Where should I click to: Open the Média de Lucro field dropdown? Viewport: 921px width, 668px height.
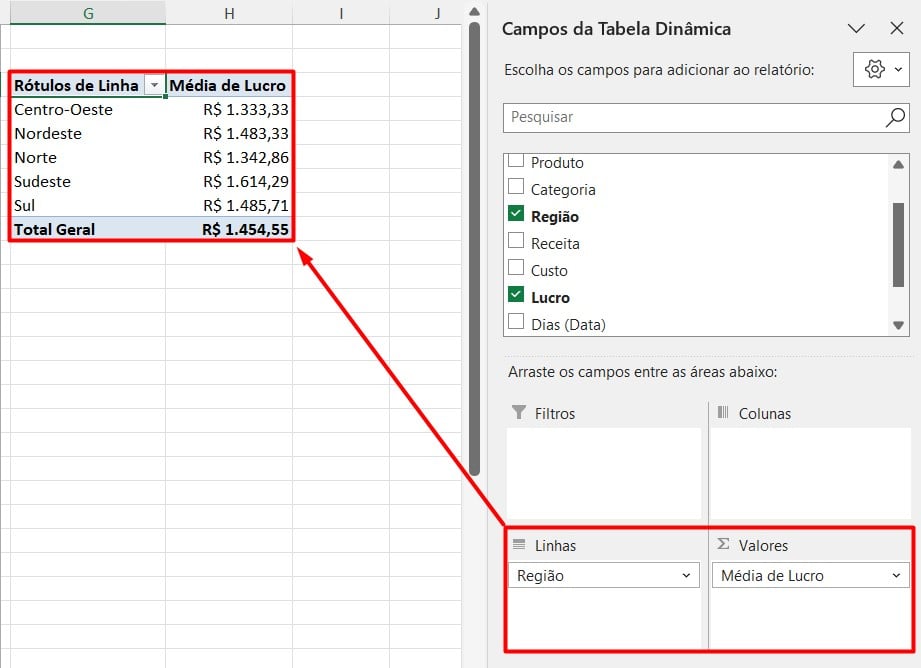(x=896, y=576)
